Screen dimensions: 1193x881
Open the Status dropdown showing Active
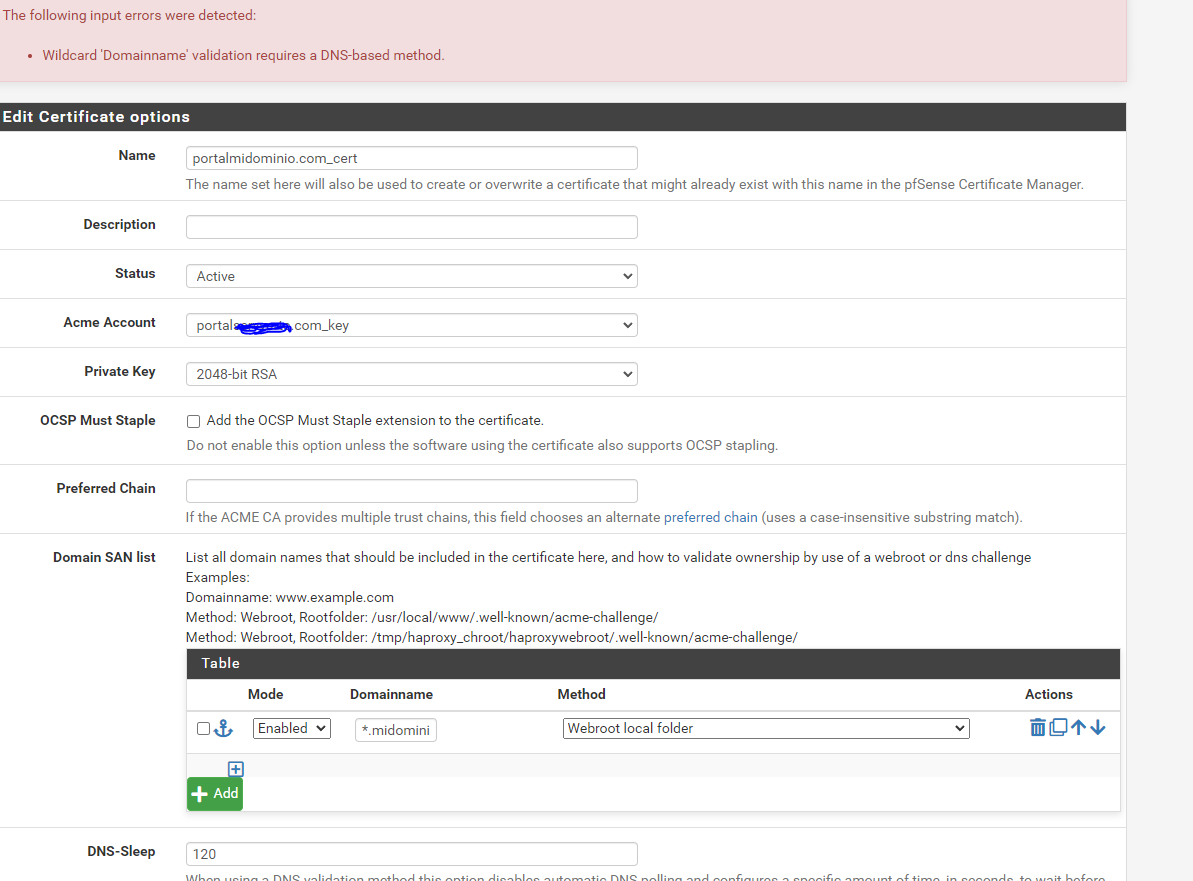(412, 276)
